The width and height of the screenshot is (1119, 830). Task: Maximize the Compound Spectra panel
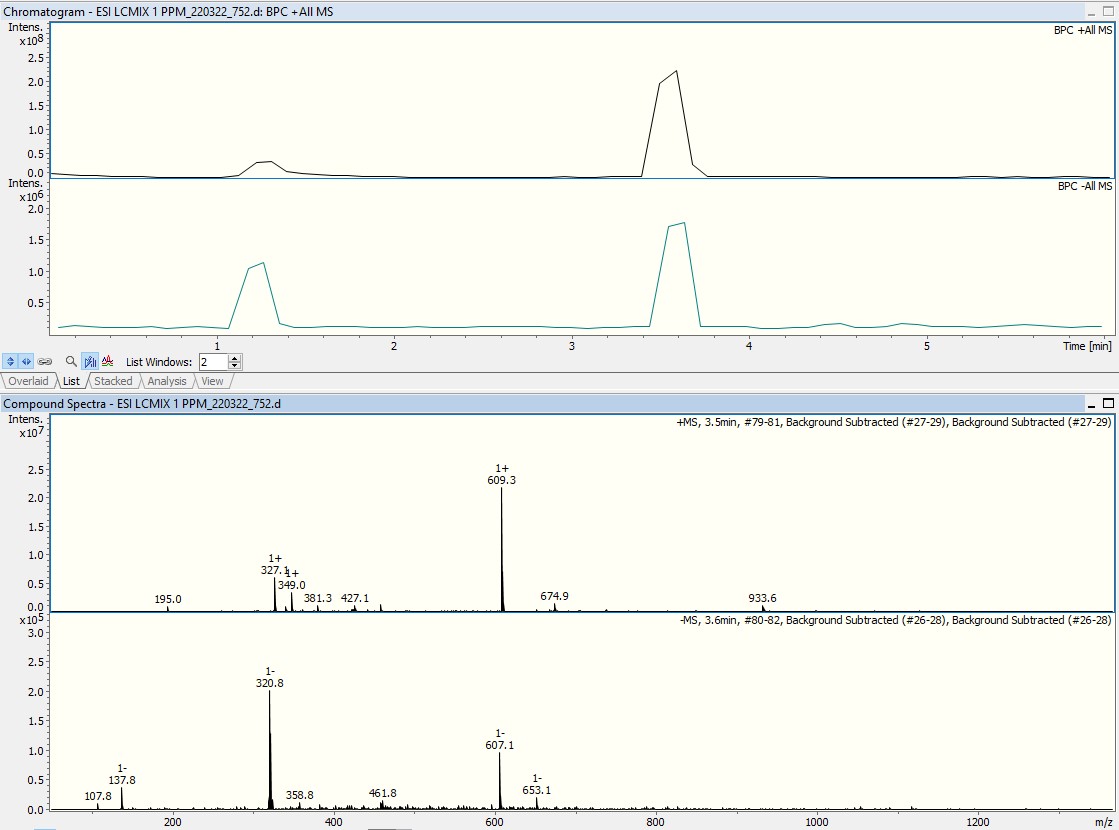click(x=1107, y=404)
